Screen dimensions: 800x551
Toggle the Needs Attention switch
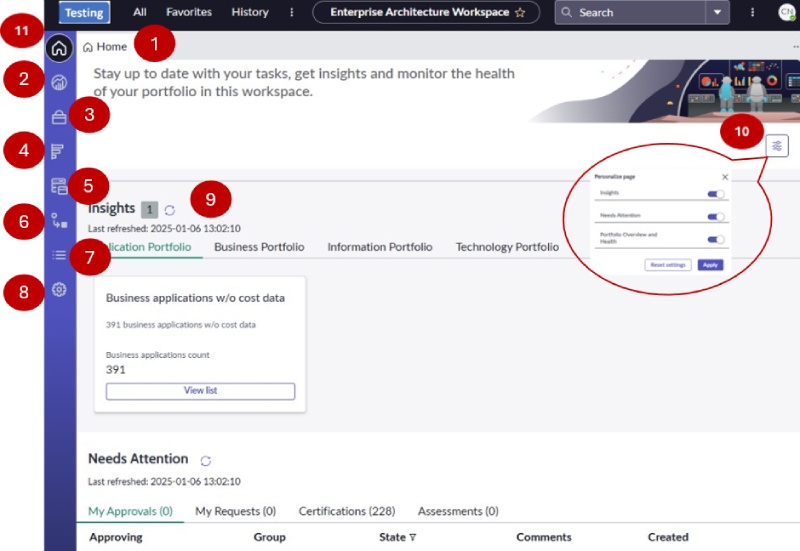pos(716,217)
